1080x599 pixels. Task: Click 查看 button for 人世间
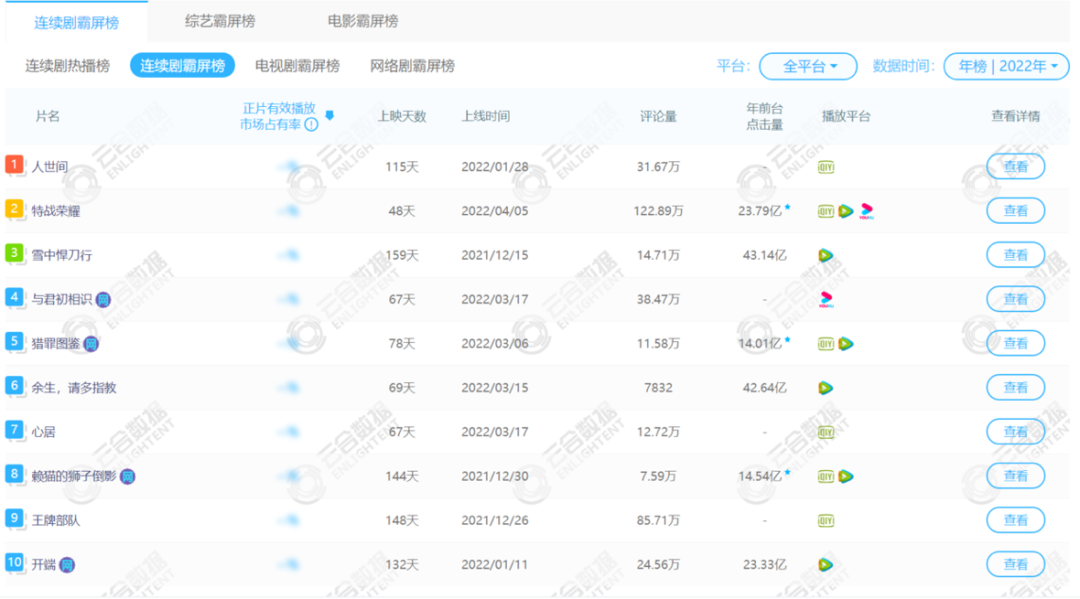coord(1015,167)
